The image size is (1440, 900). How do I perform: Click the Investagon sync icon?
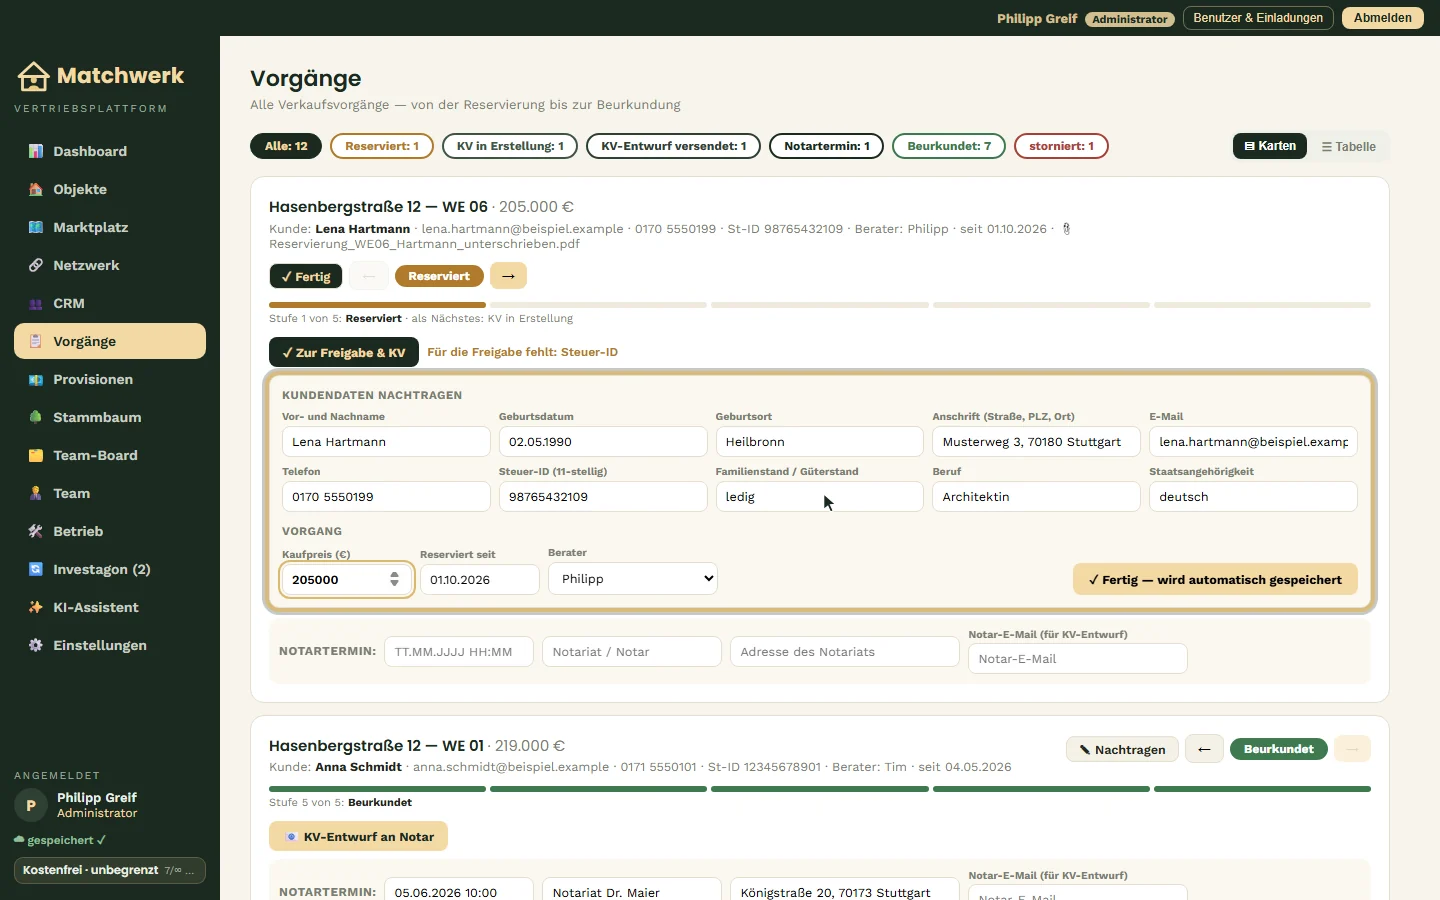(x=36, y=569)
